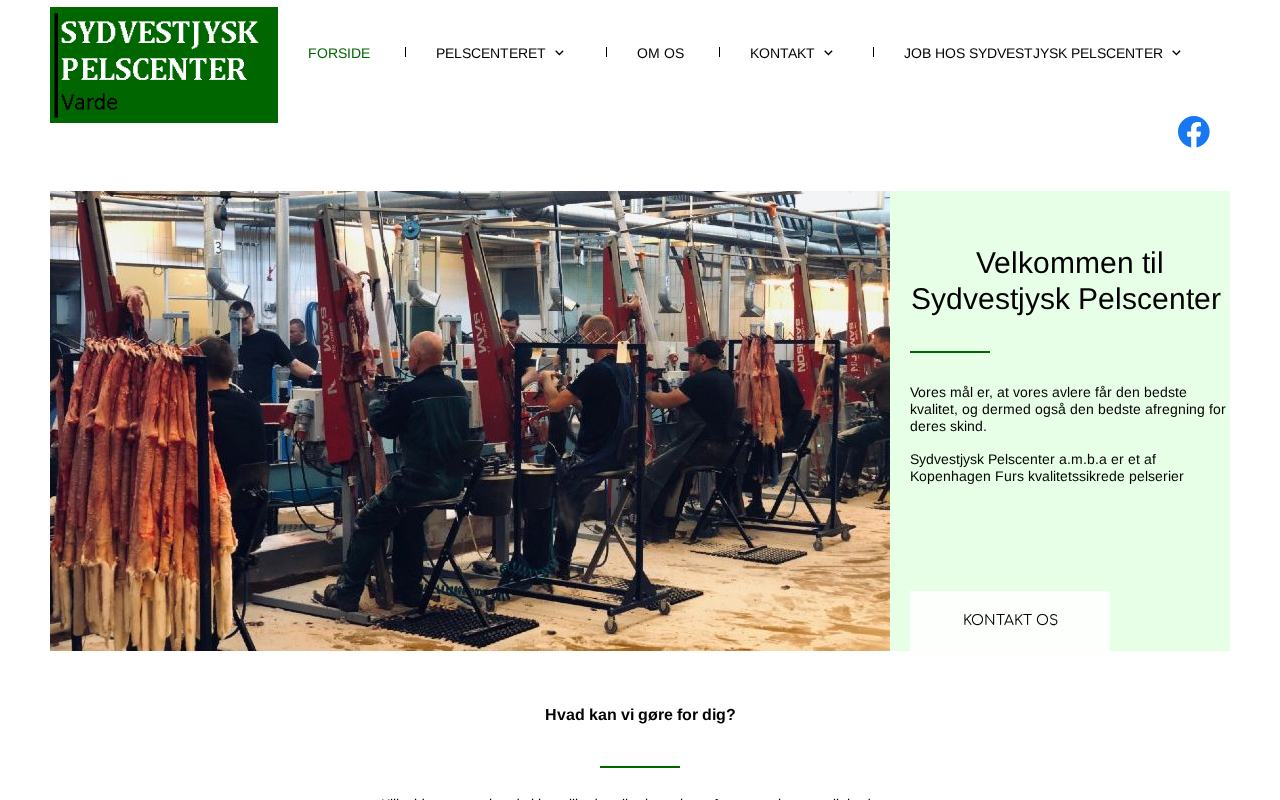1280x800 pixels.
Task: Click the green divider under Hvad kan vi
Action: [x=640, y=767]
